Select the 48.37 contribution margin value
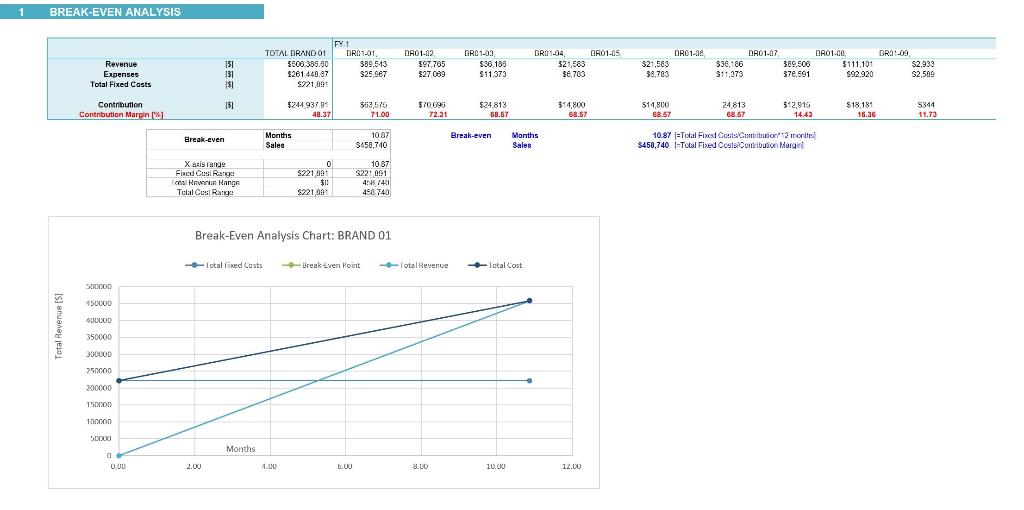The image size is (1024, 510). pyautogui.click(x=321, y=115)
